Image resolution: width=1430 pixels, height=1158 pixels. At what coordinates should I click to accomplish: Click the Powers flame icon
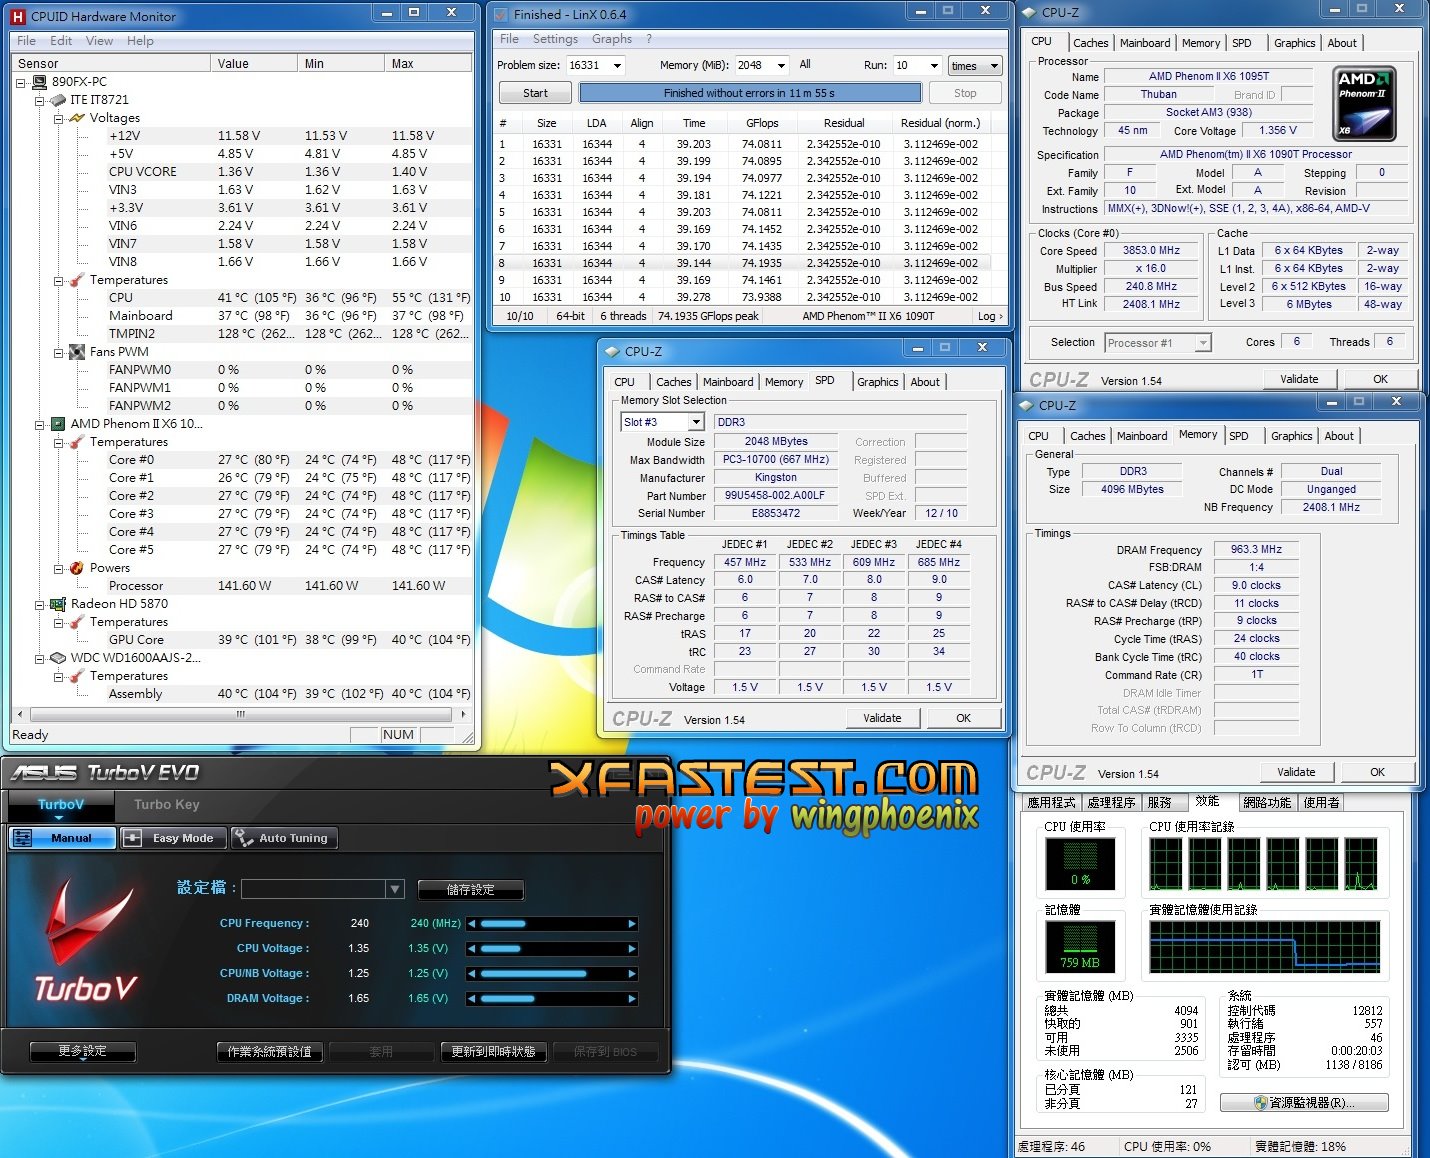pyautogui.click(x=77, y=568)
